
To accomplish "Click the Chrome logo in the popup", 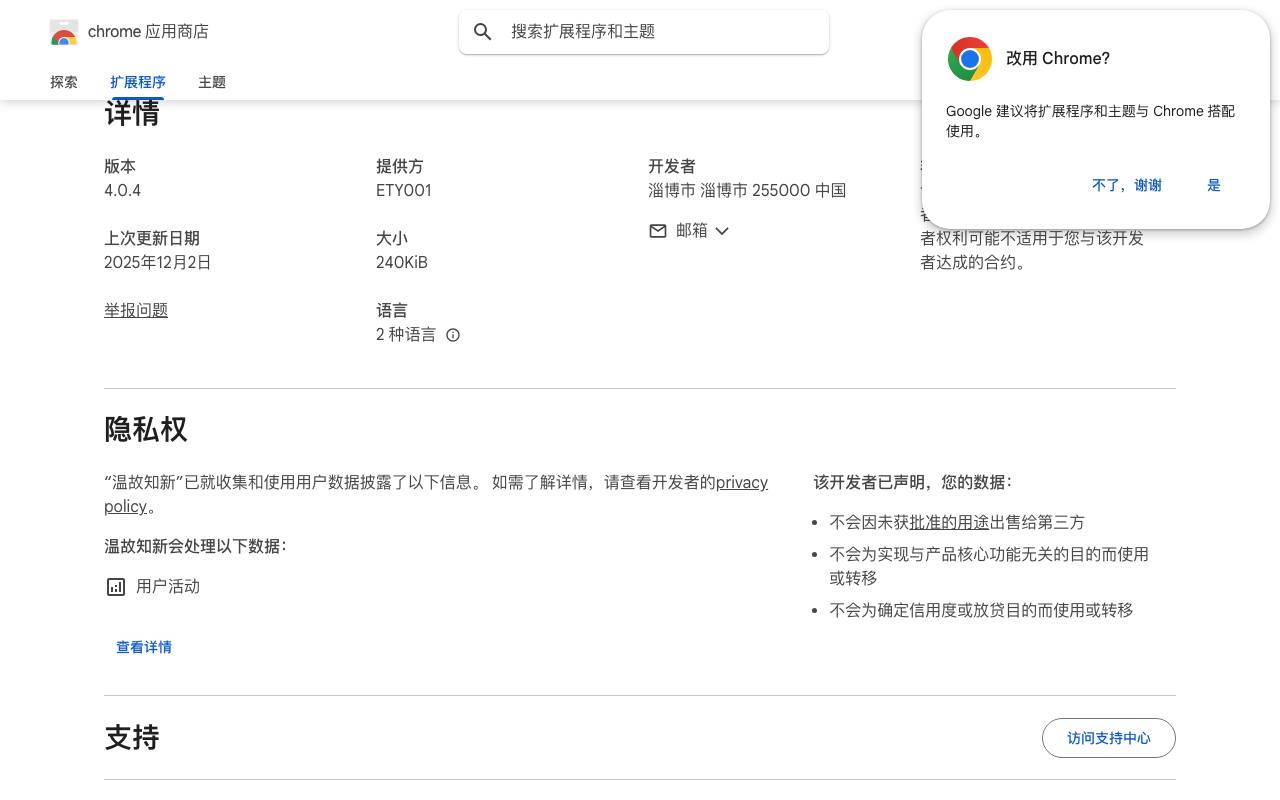I will pos(970,59).
